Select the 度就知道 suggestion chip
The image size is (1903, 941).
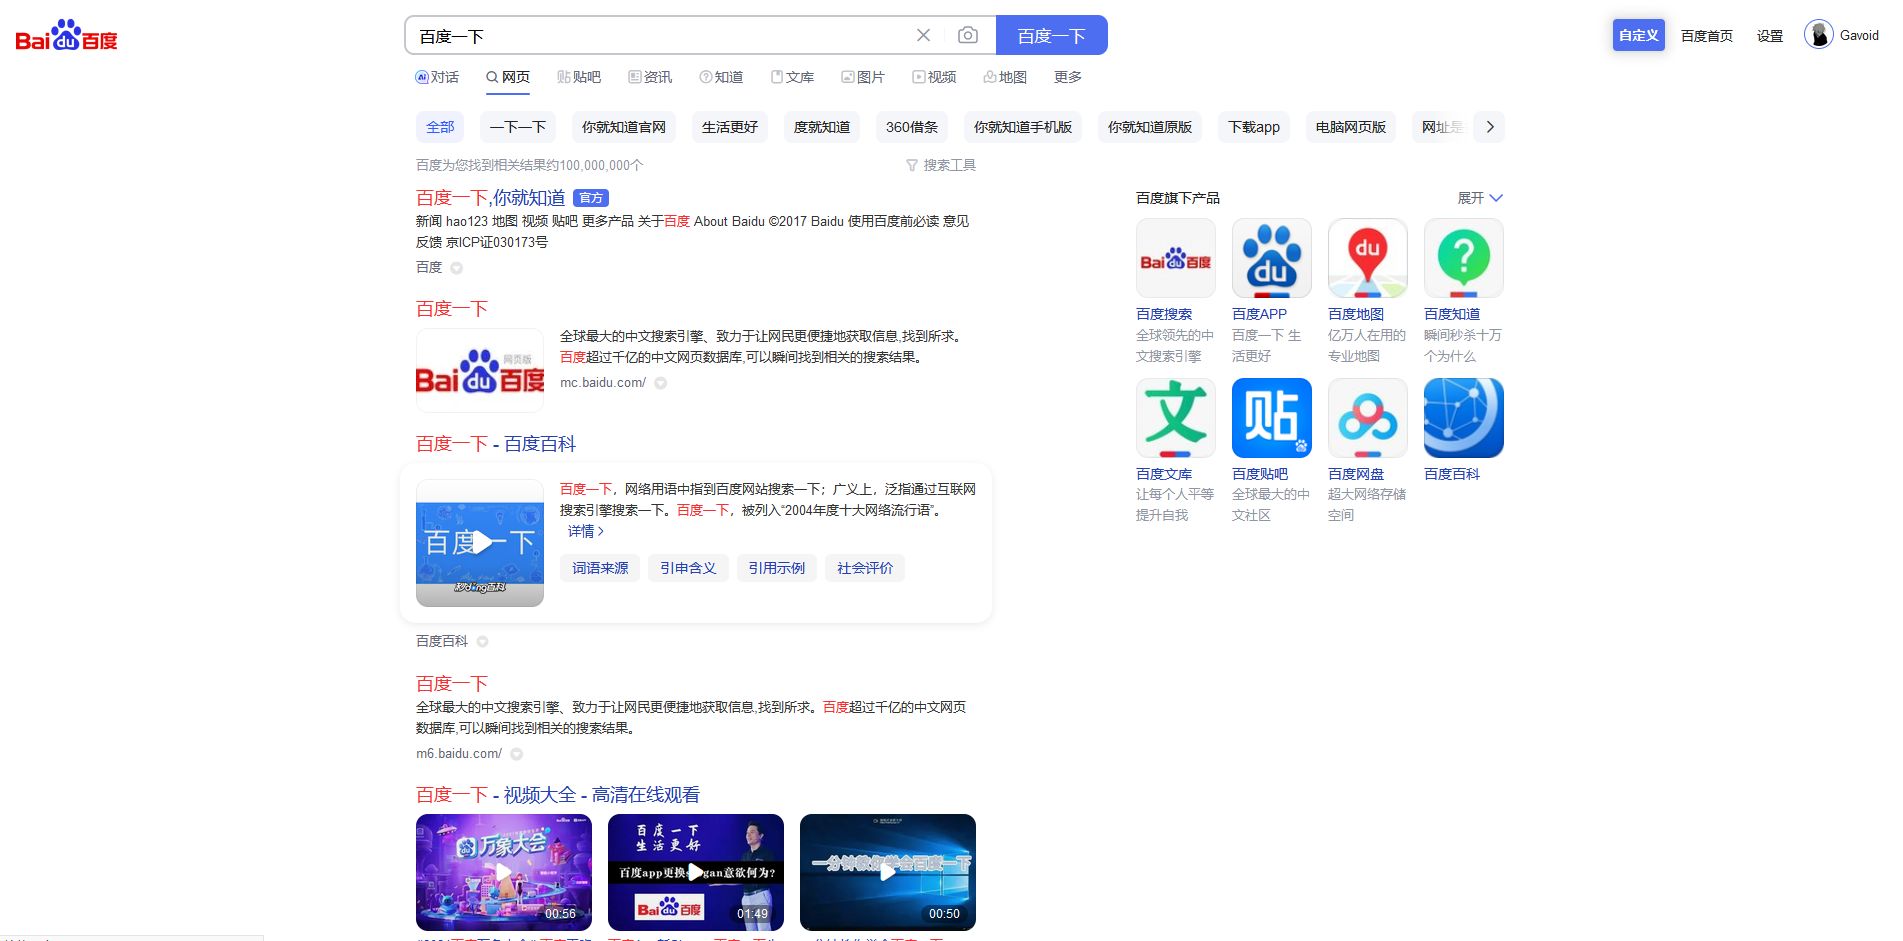(822, 127)
